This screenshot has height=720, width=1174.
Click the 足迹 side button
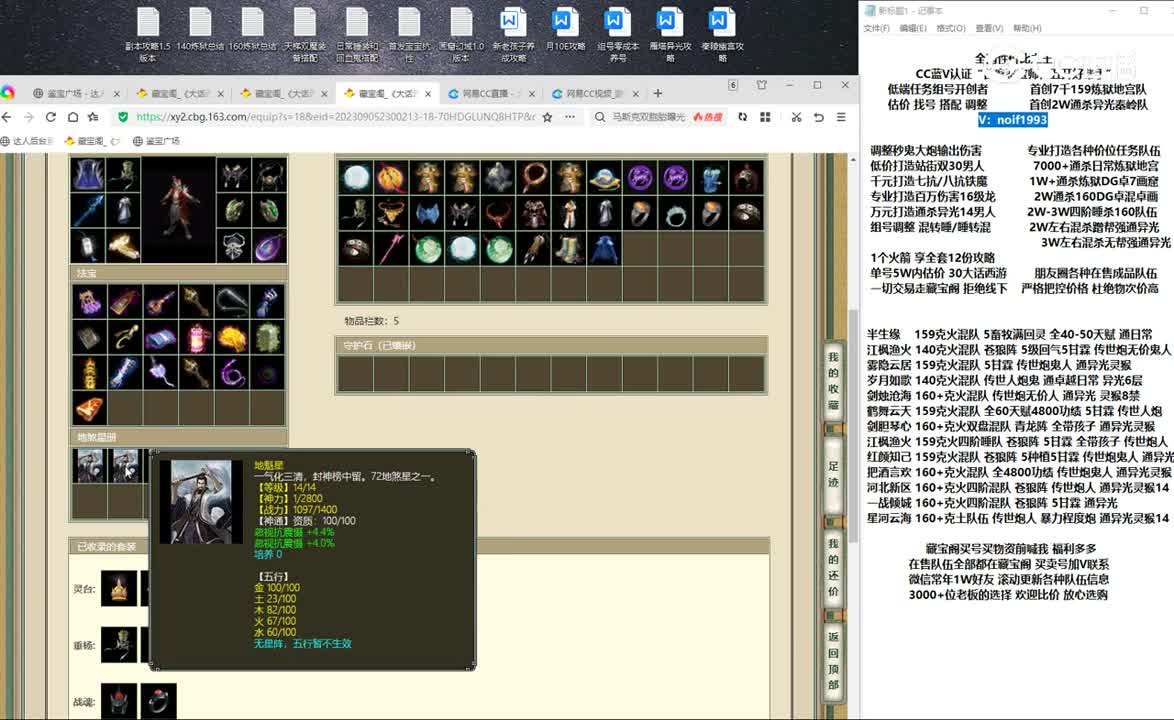pyautogui.click(x=833, y=474)
